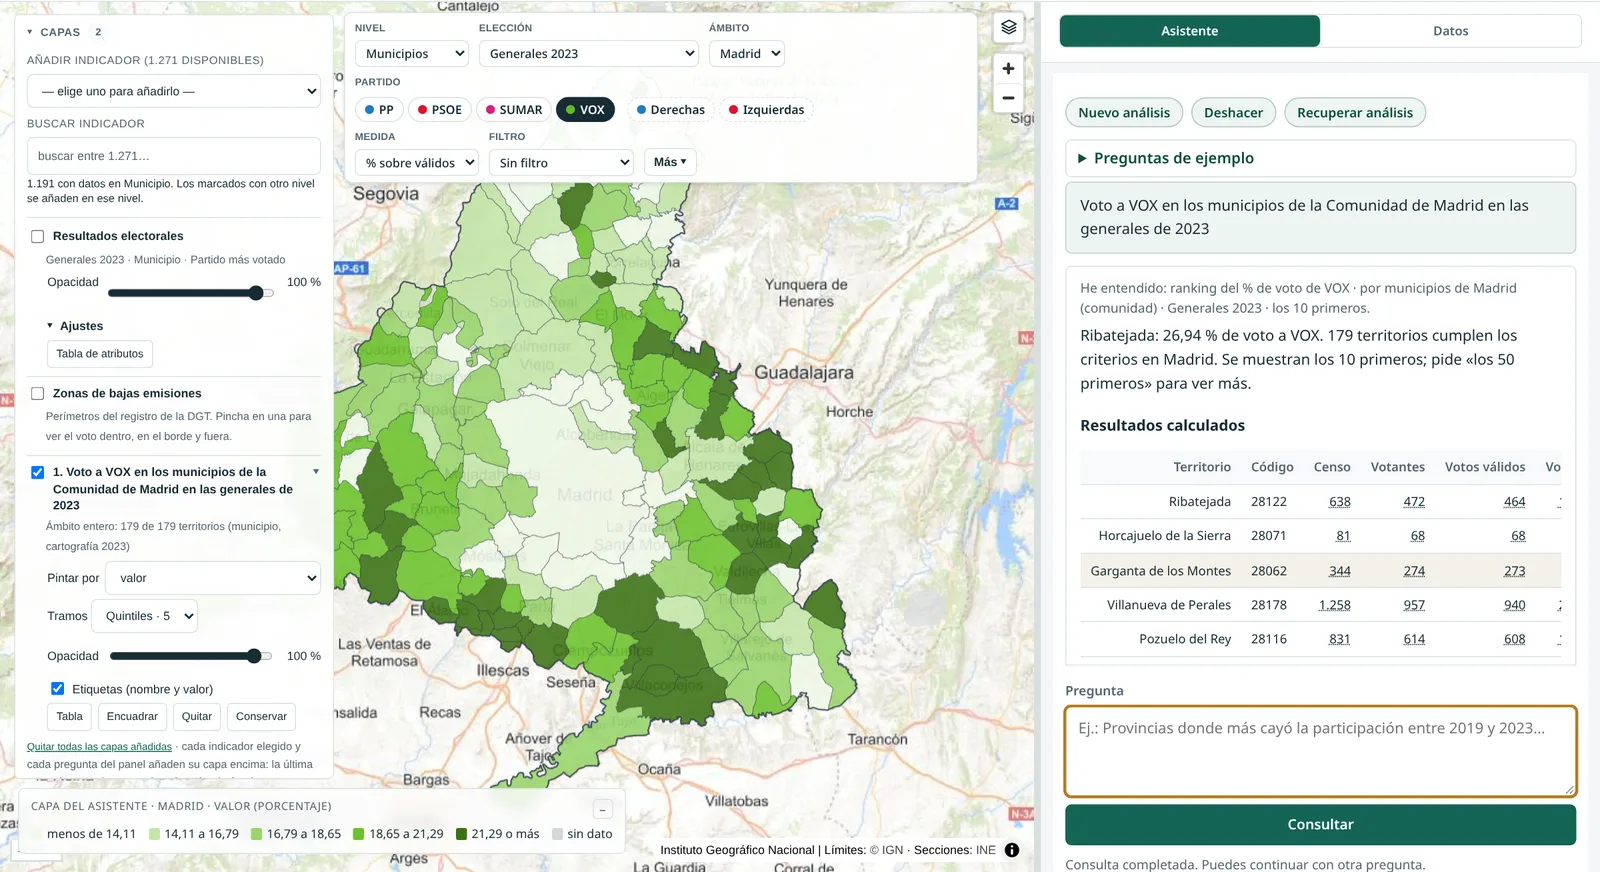
Task: Click Recuperar análisis button
Action: [x=1355, y=113]
